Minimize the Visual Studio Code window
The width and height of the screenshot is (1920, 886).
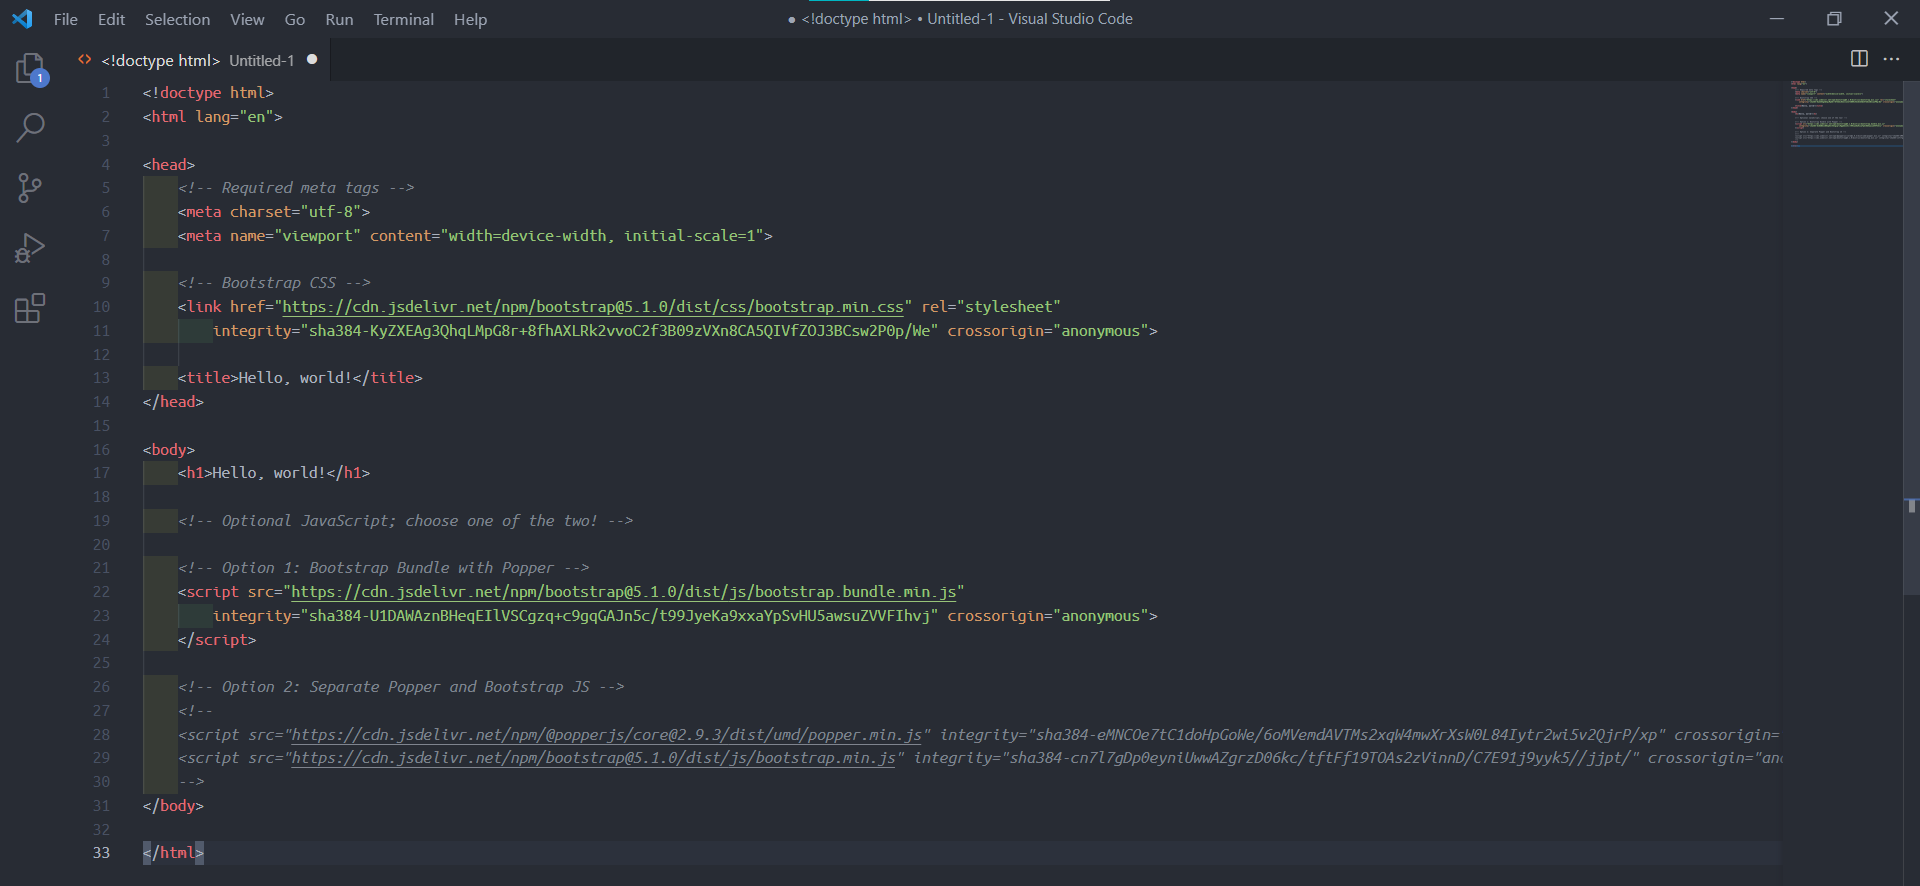coord(1777,19)
